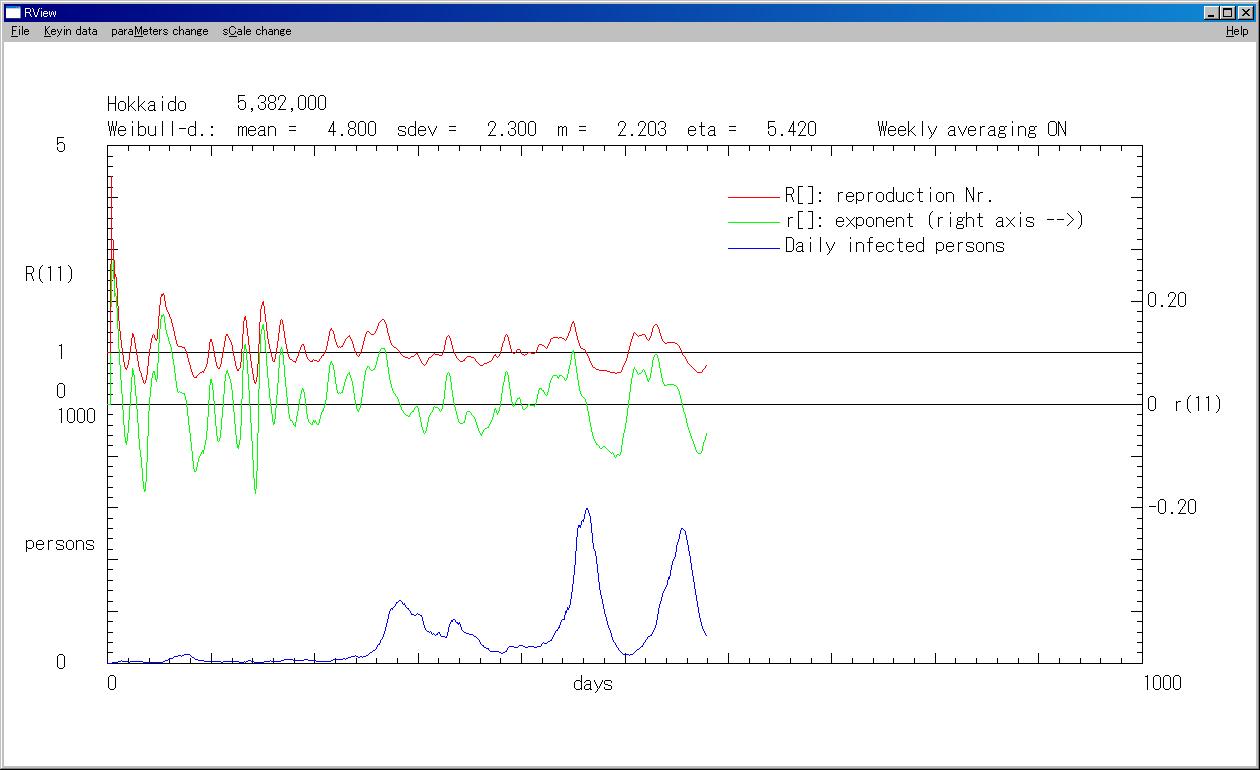This screenshot has width=1260, height=770.
Task: Minimize the RView window
Action: pos(1212,13)
